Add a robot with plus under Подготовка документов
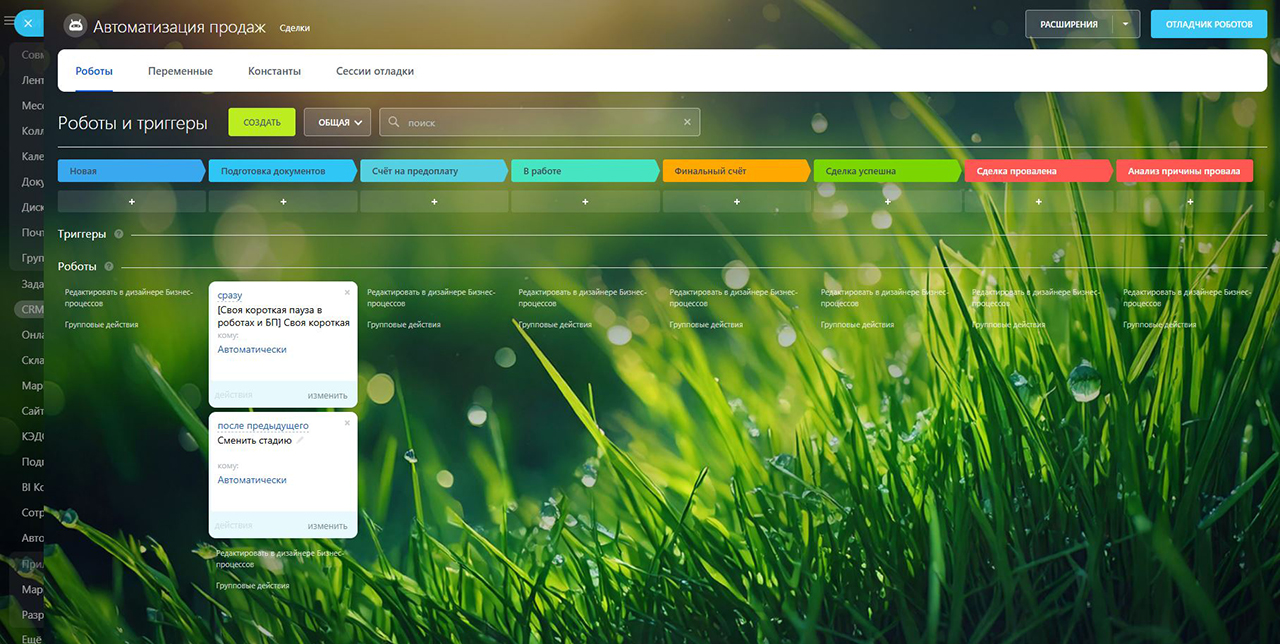The width and height of the screenshot is (1280, 644). tap(283, 201)
